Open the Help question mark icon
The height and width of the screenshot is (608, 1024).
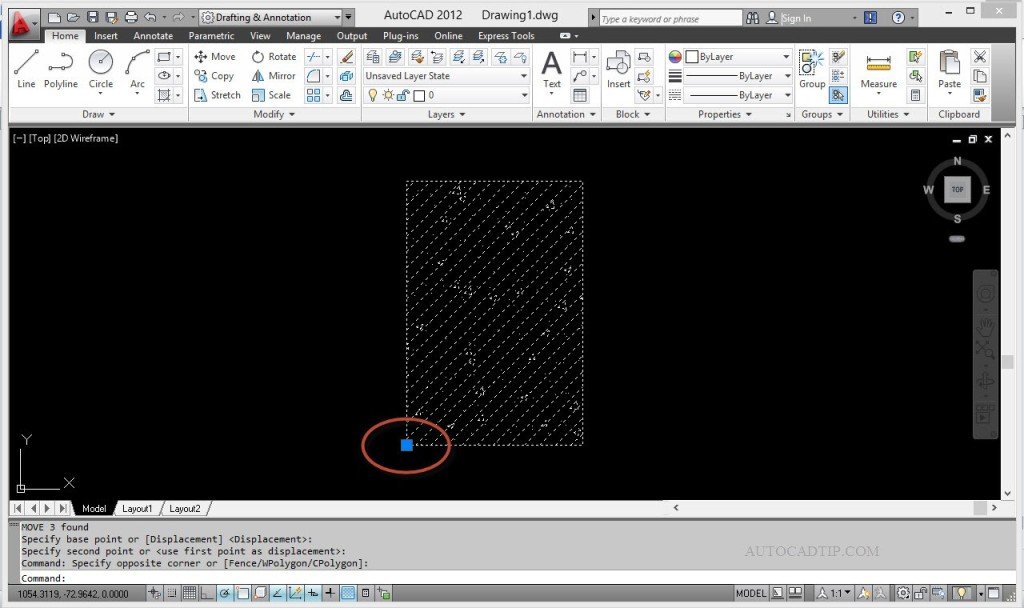[899, 18]
